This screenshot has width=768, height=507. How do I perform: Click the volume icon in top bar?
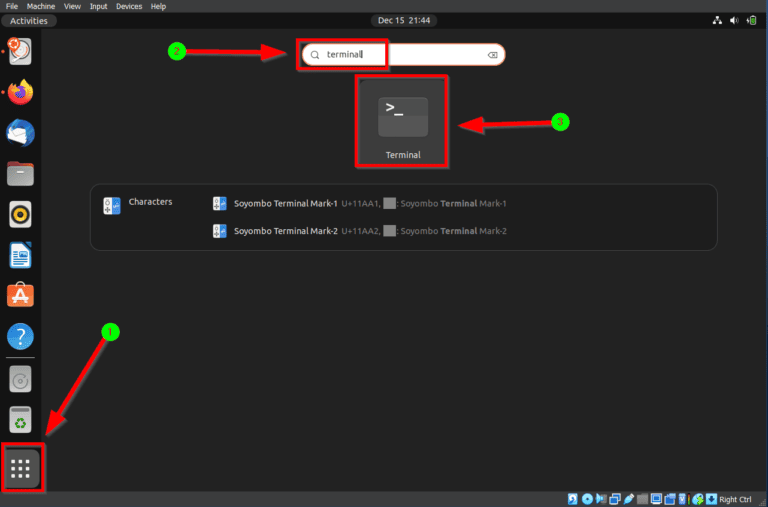(734, 21)
